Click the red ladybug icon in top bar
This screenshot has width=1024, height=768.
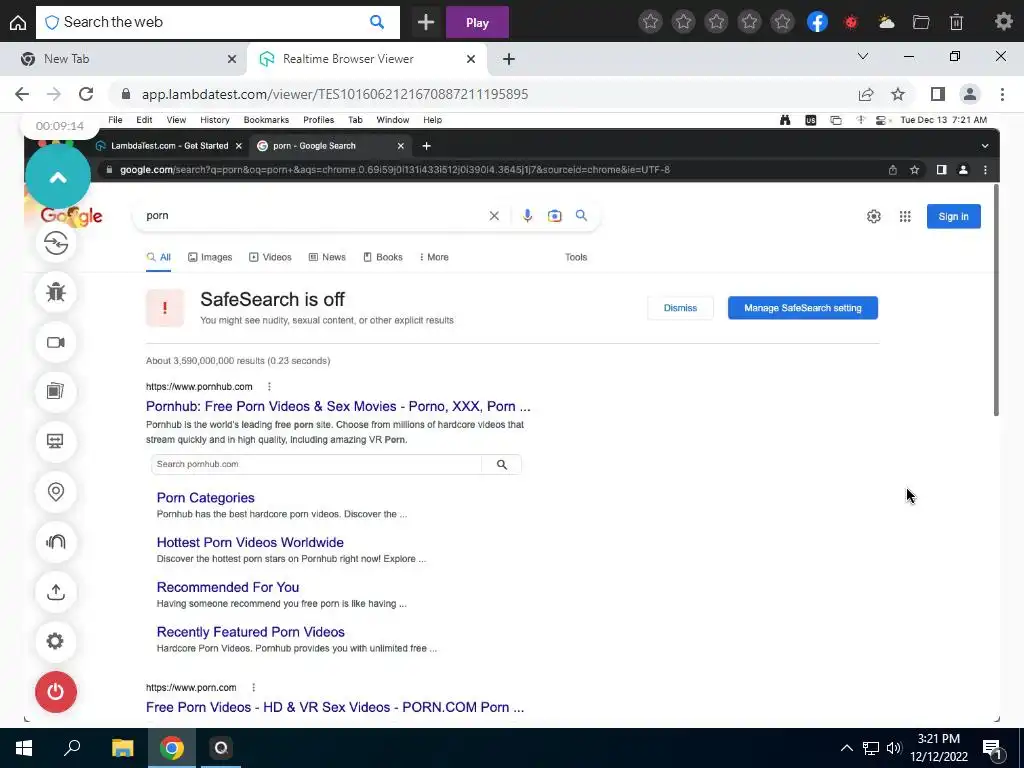[851, 22]
